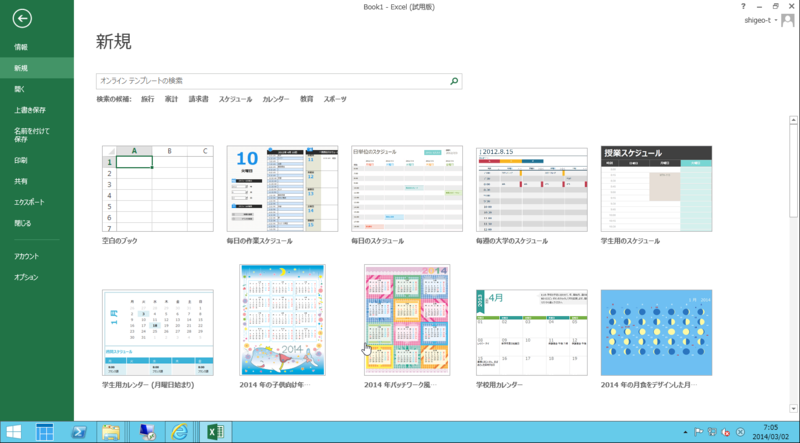Viewport: 800px width, 443px height.
Task: Click the back arrow circle icon
Action: 22,19
